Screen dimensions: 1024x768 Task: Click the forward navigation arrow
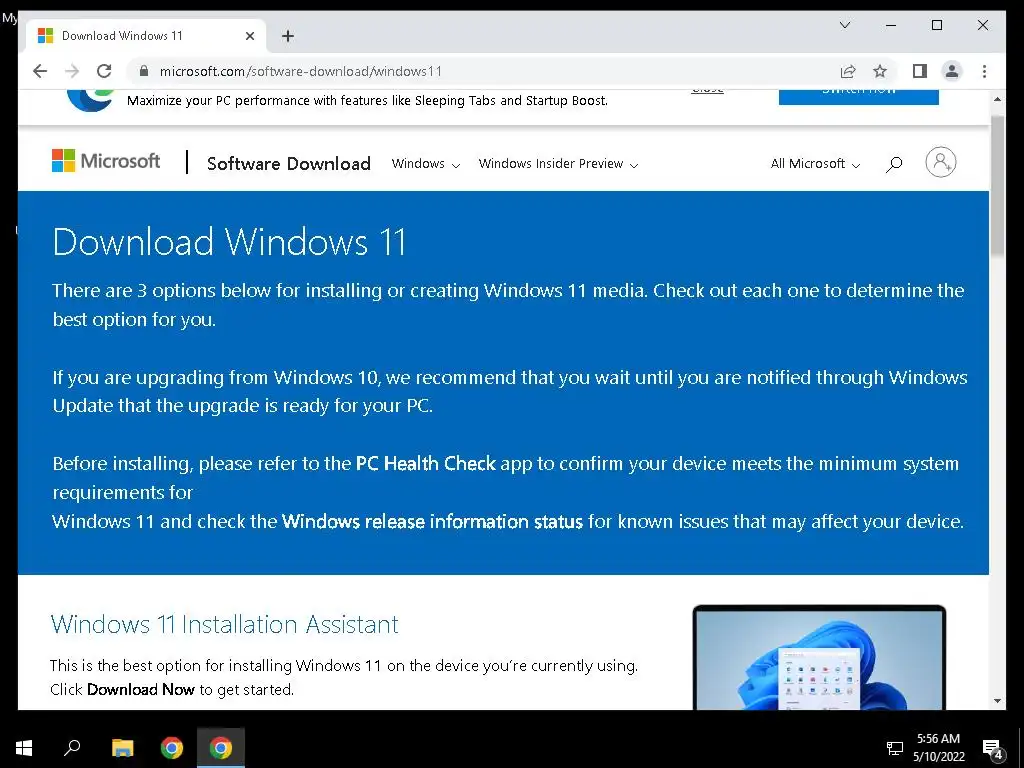72,71
